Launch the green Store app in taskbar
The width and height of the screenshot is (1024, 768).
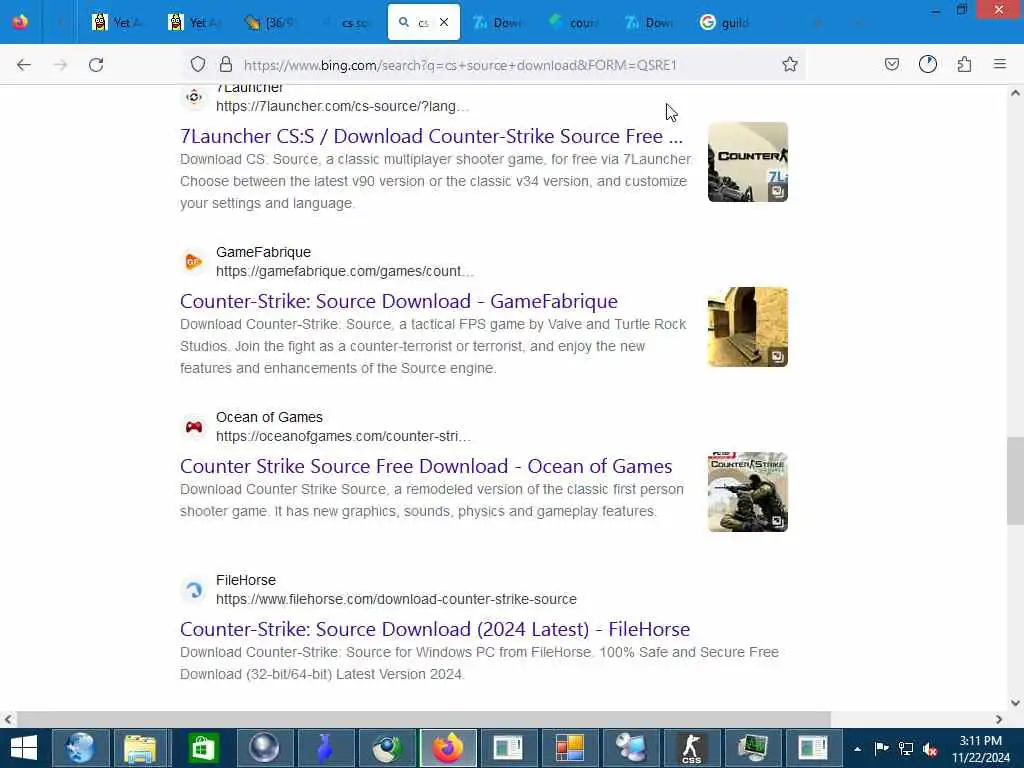point(202,748)
